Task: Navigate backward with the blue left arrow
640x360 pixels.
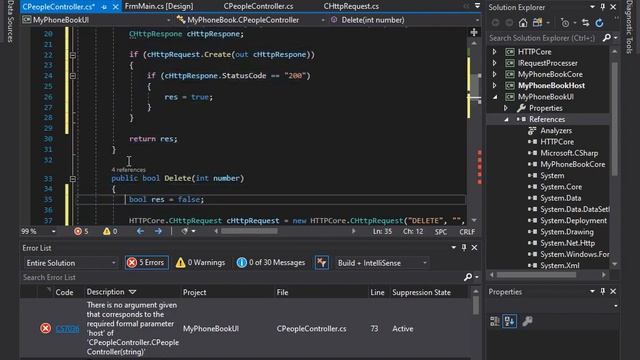Action: [140, 231]
